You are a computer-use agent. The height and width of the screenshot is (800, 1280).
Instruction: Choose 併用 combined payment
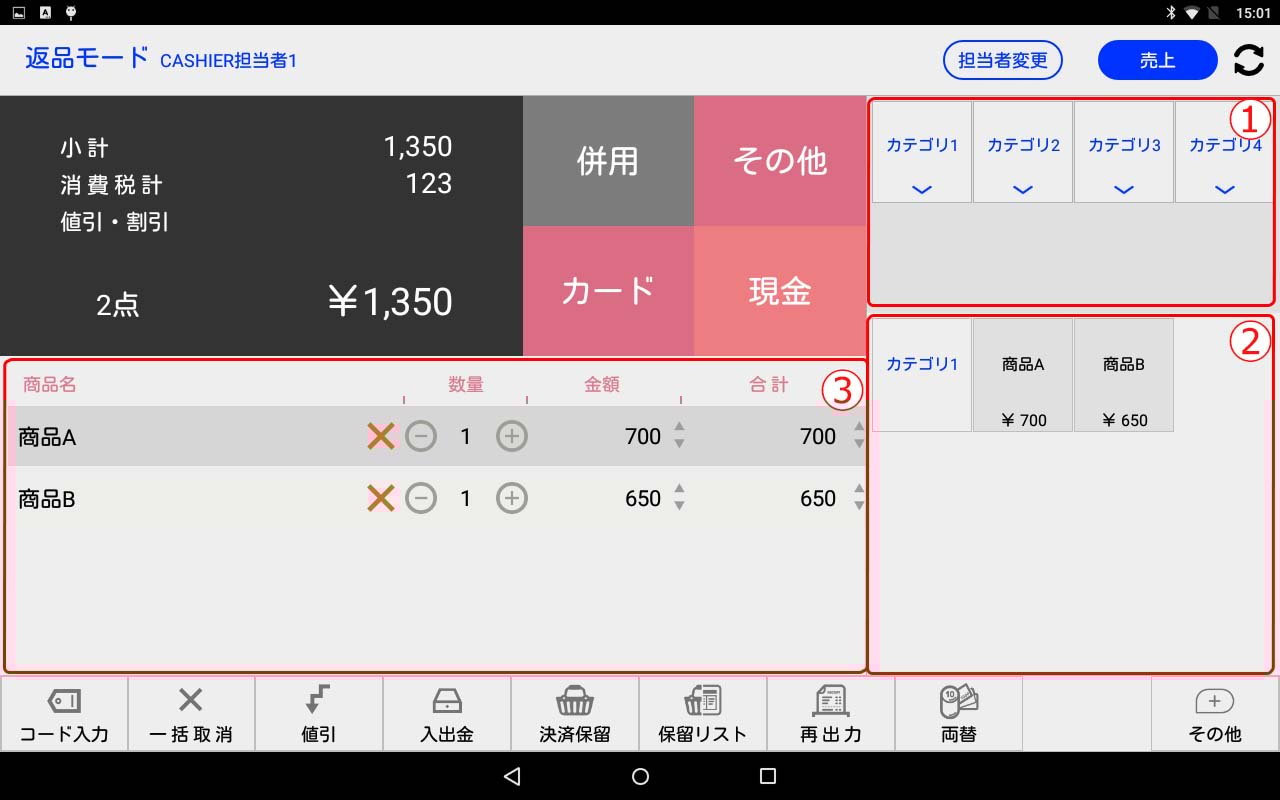tap(608, 161)
